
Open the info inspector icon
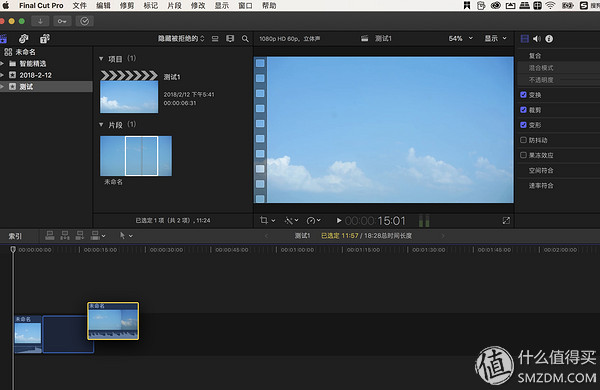[x=549, y=39]
